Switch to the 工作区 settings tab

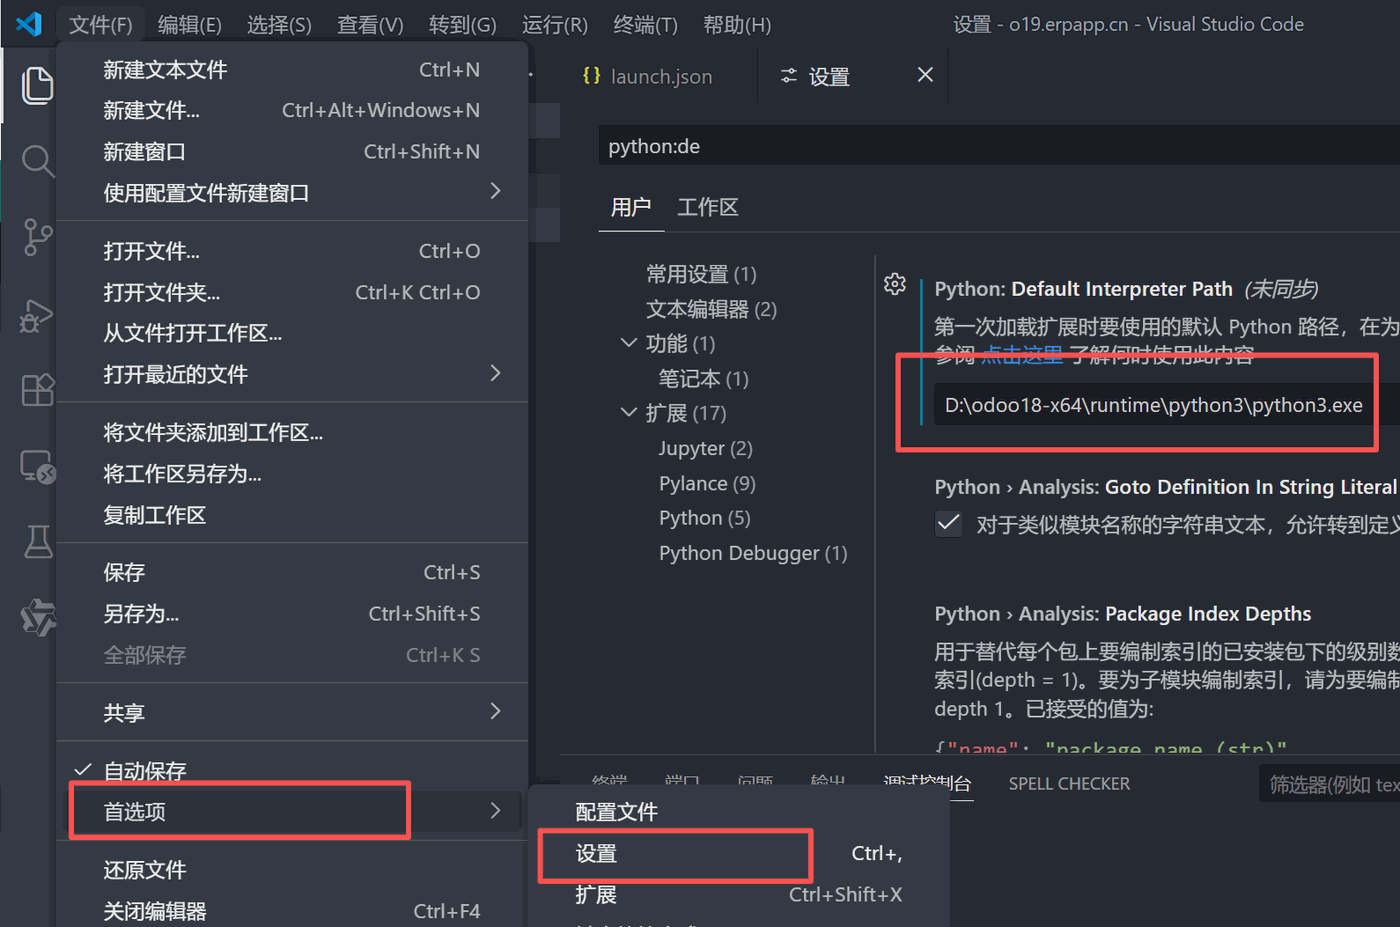708,207
